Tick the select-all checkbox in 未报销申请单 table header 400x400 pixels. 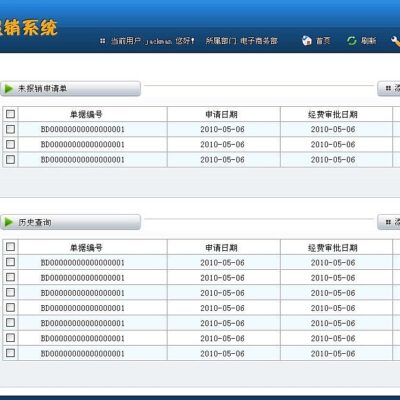pos(10,114)
